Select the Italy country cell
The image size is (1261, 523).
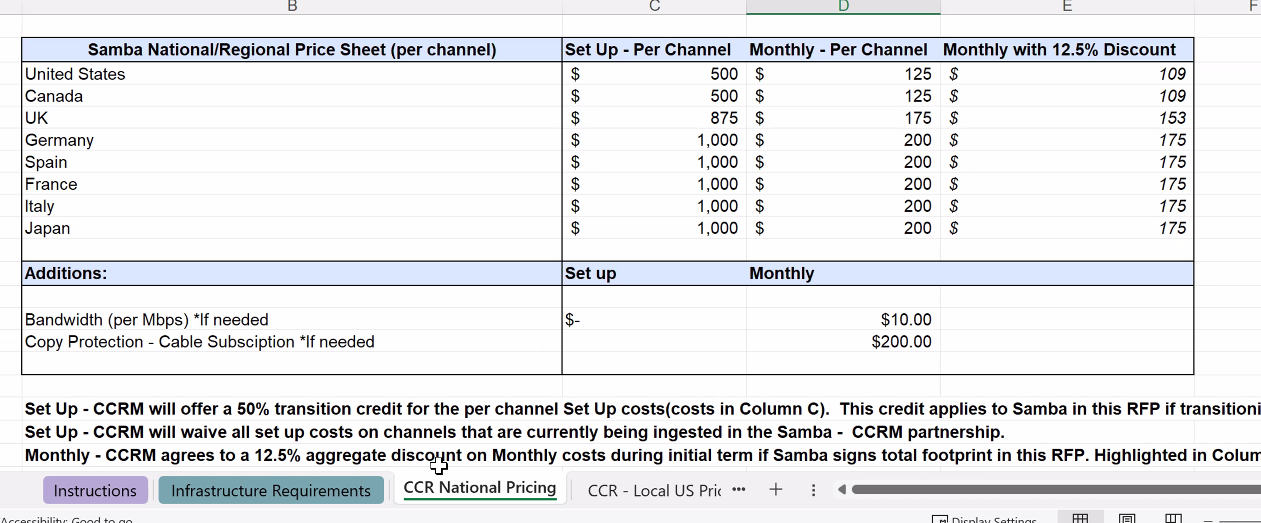coord(292,206)
